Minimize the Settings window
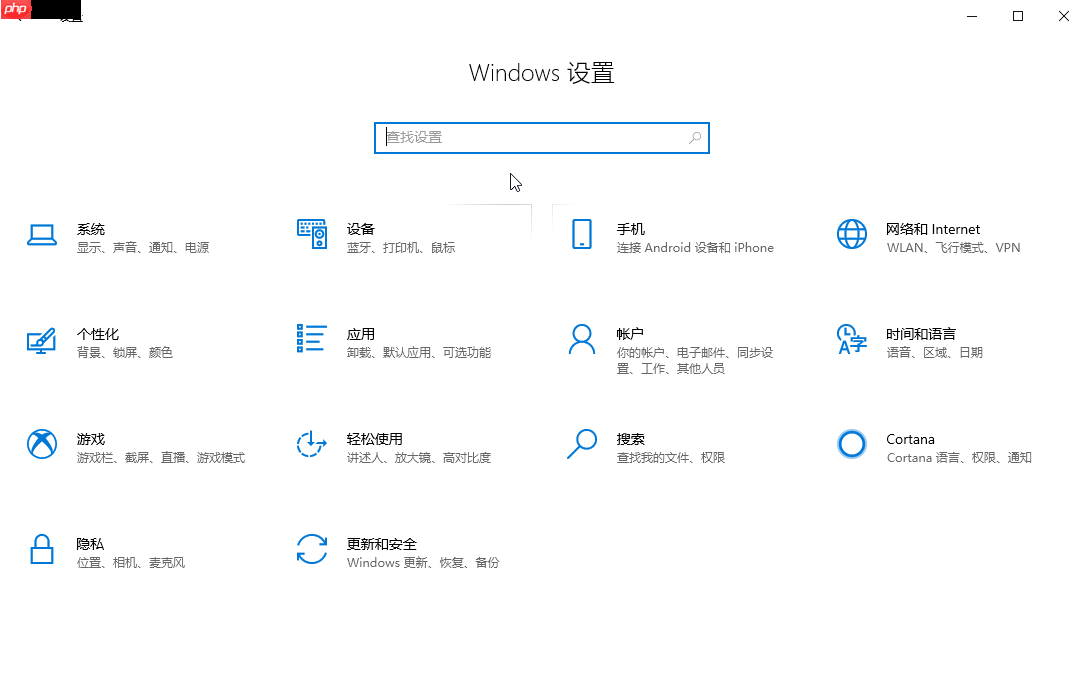1085x689 pixels. tap(972, 16)
